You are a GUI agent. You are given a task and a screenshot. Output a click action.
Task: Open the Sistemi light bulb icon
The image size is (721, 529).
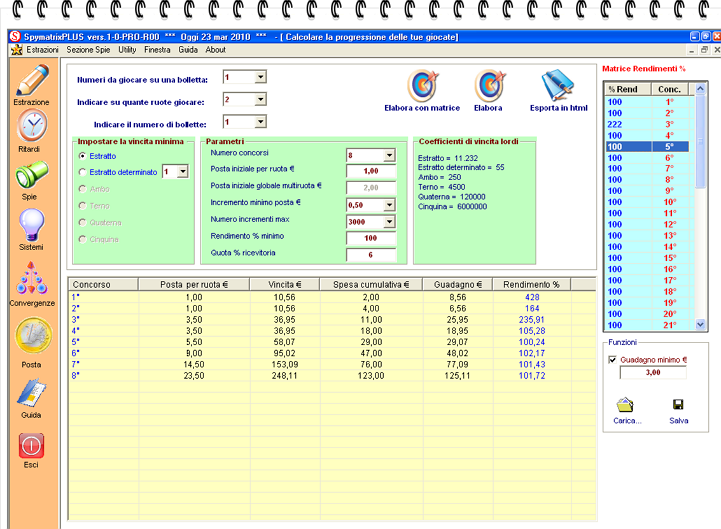[32, 224]
